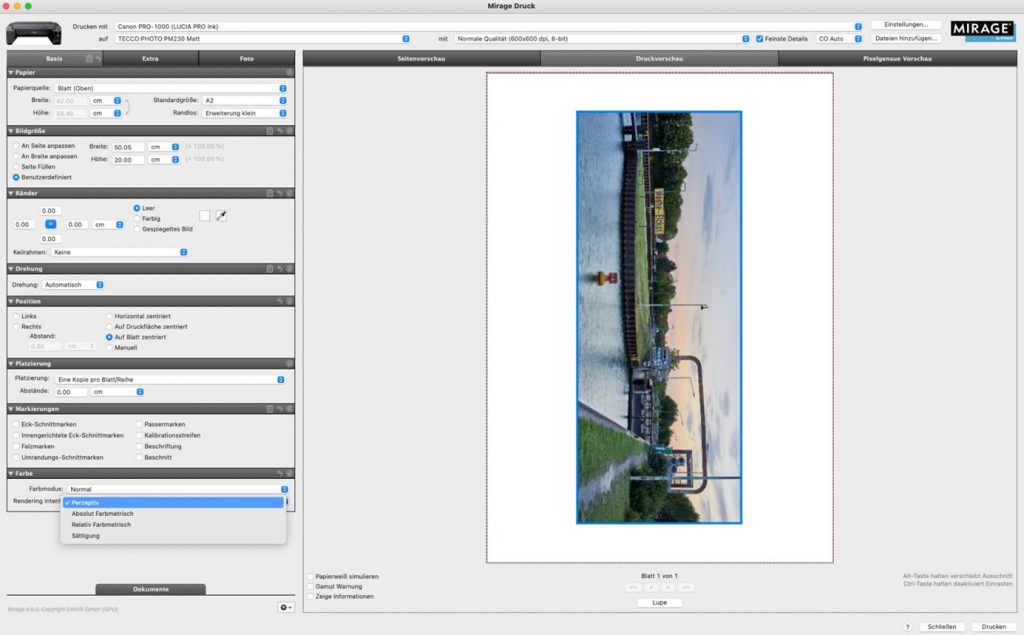Click the paper width-height link bracket

127,107
